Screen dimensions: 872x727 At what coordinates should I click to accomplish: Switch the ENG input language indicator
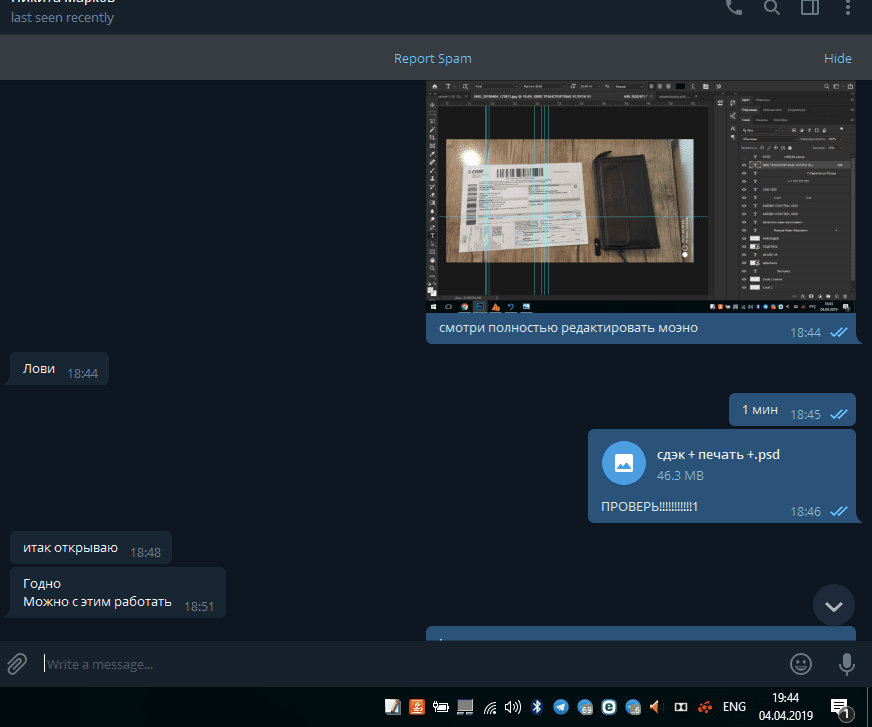[735, 707]
